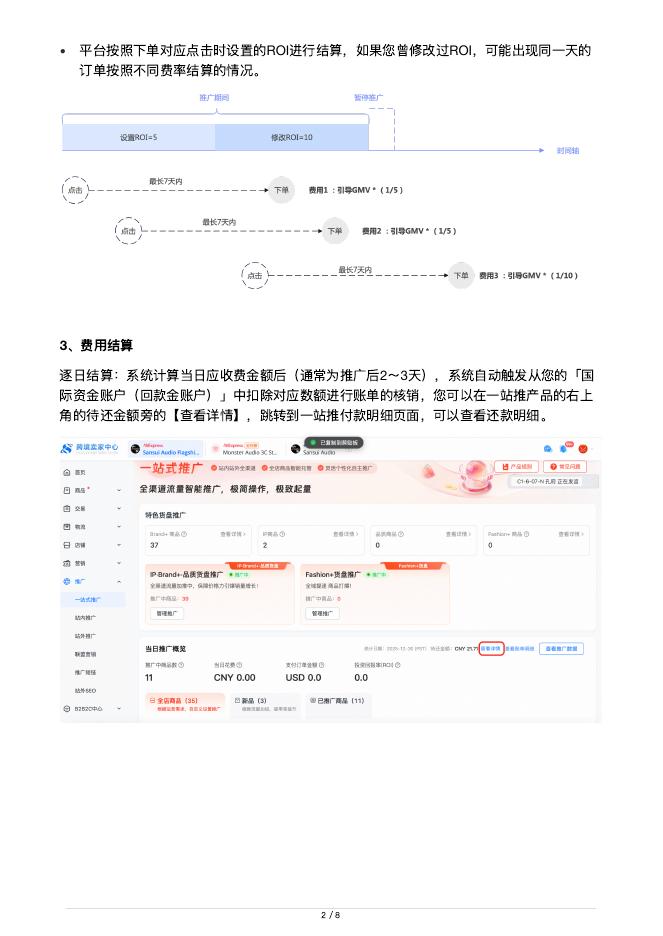Click 管理推广 in IP-Brand+品质货盘推广 card
663x936 pixels.
166,613
